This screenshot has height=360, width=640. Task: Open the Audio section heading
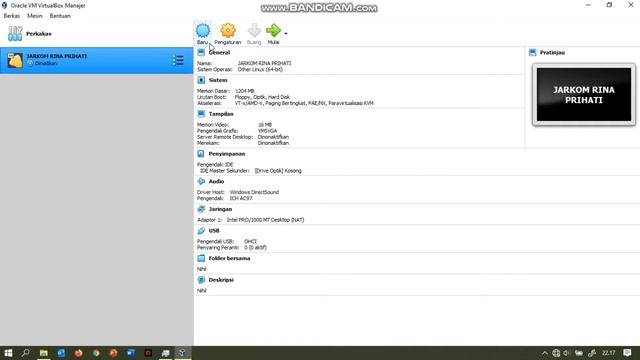(216, 181)
